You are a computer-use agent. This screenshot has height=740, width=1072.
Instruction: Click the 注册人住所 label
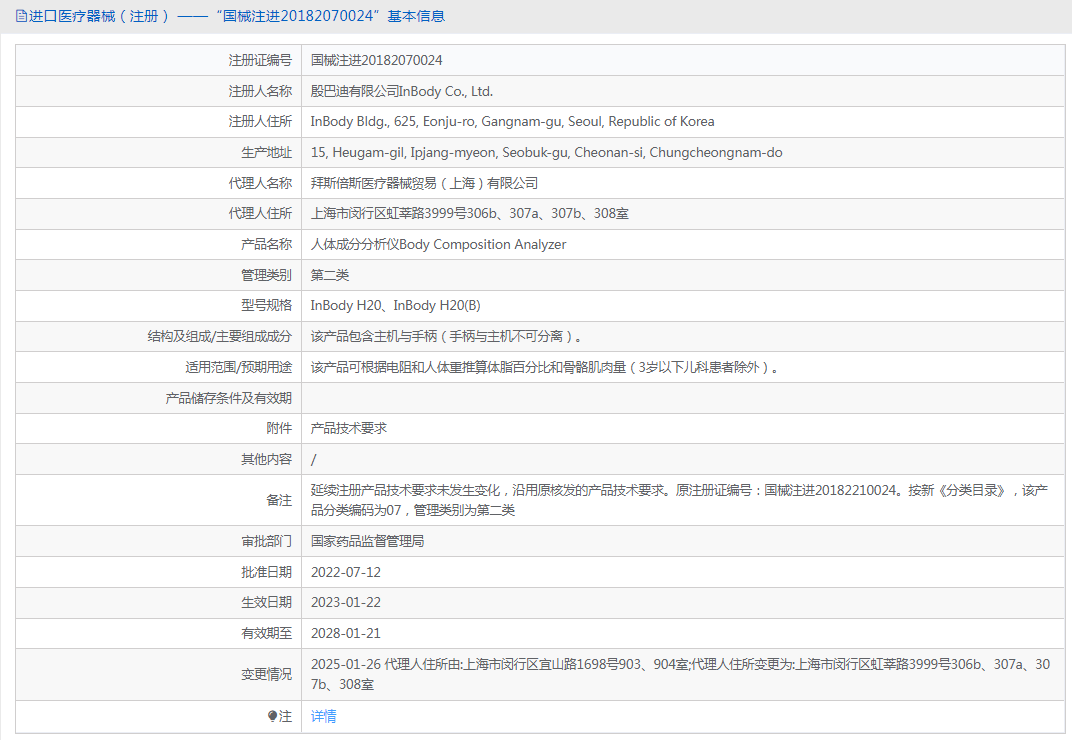[260, 122]
